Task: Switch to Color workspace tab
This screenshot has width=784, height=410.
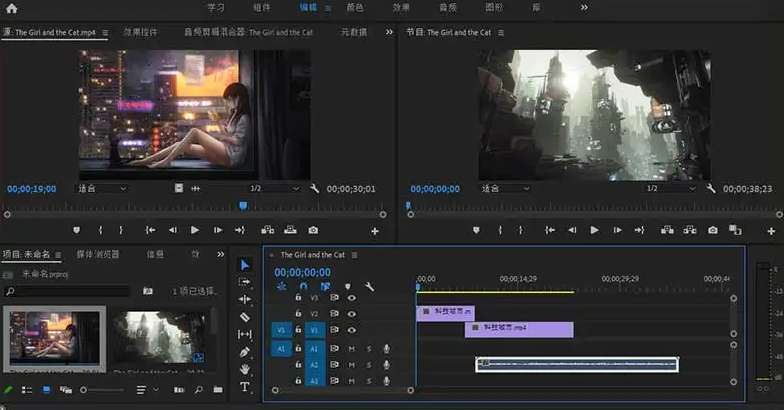Action: point(355,8)
